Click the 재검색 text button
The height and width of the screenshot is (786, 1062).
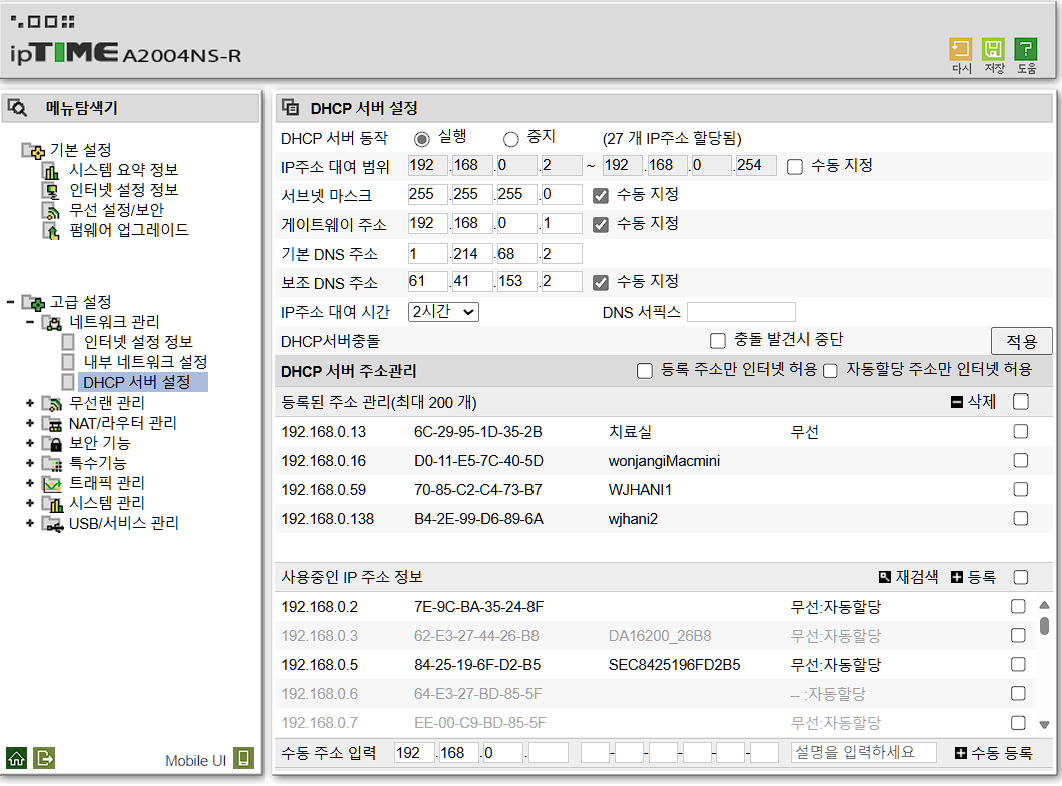917,577
